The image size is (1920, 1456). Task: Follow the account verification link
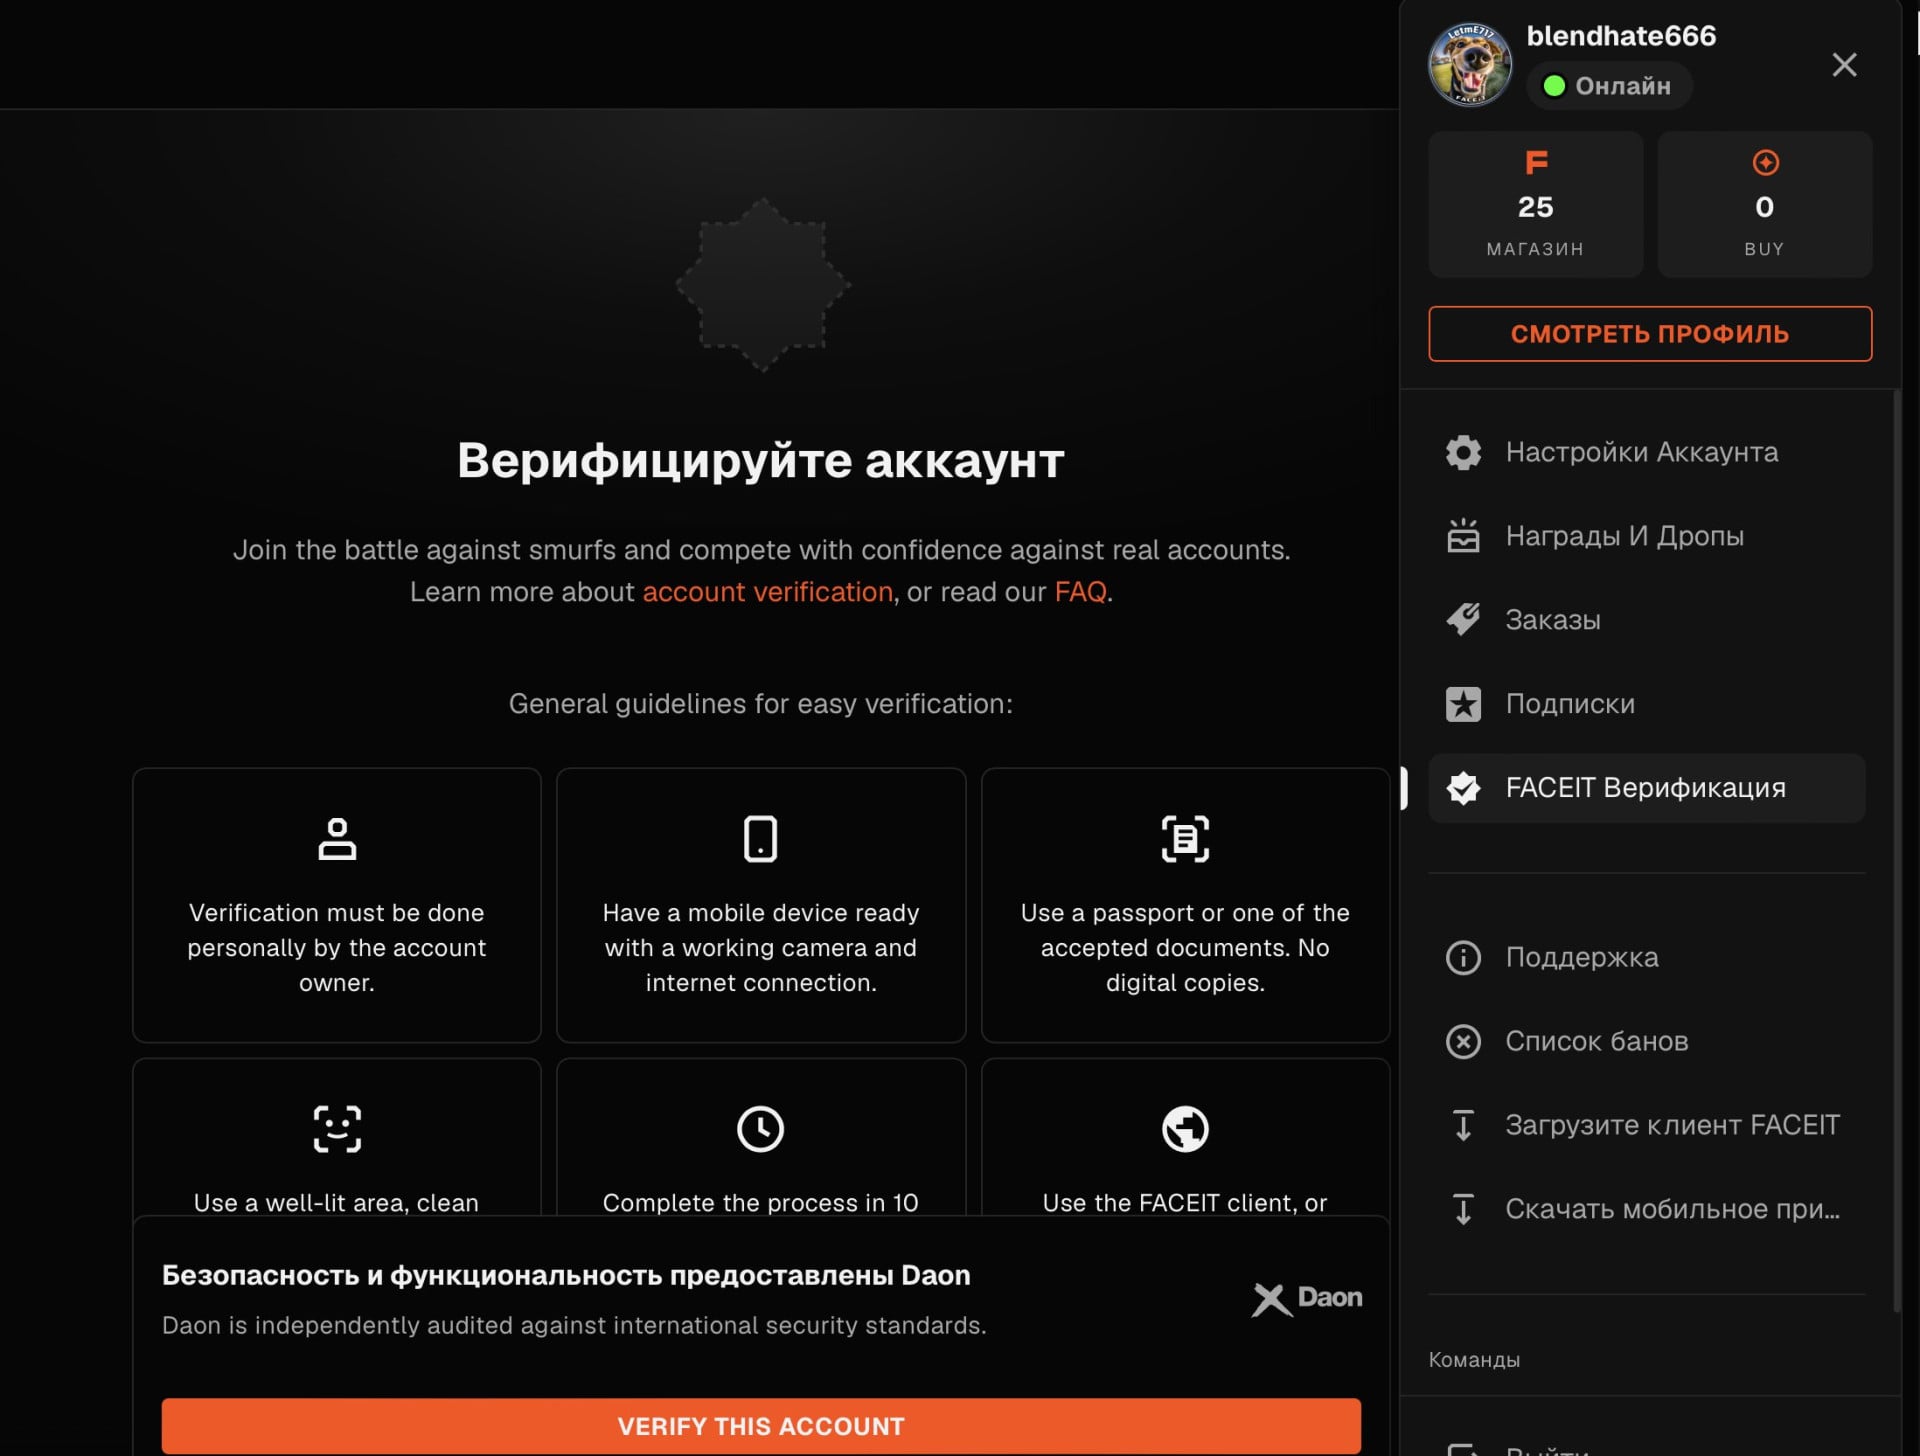pos(767,592)
